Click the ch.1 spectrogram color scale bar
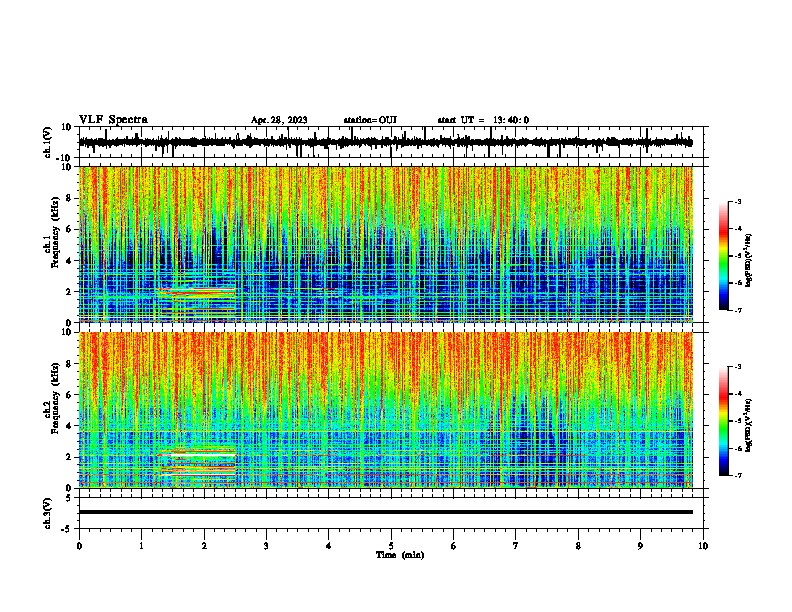This screenshot has height=612, width=792. (724, 256)
